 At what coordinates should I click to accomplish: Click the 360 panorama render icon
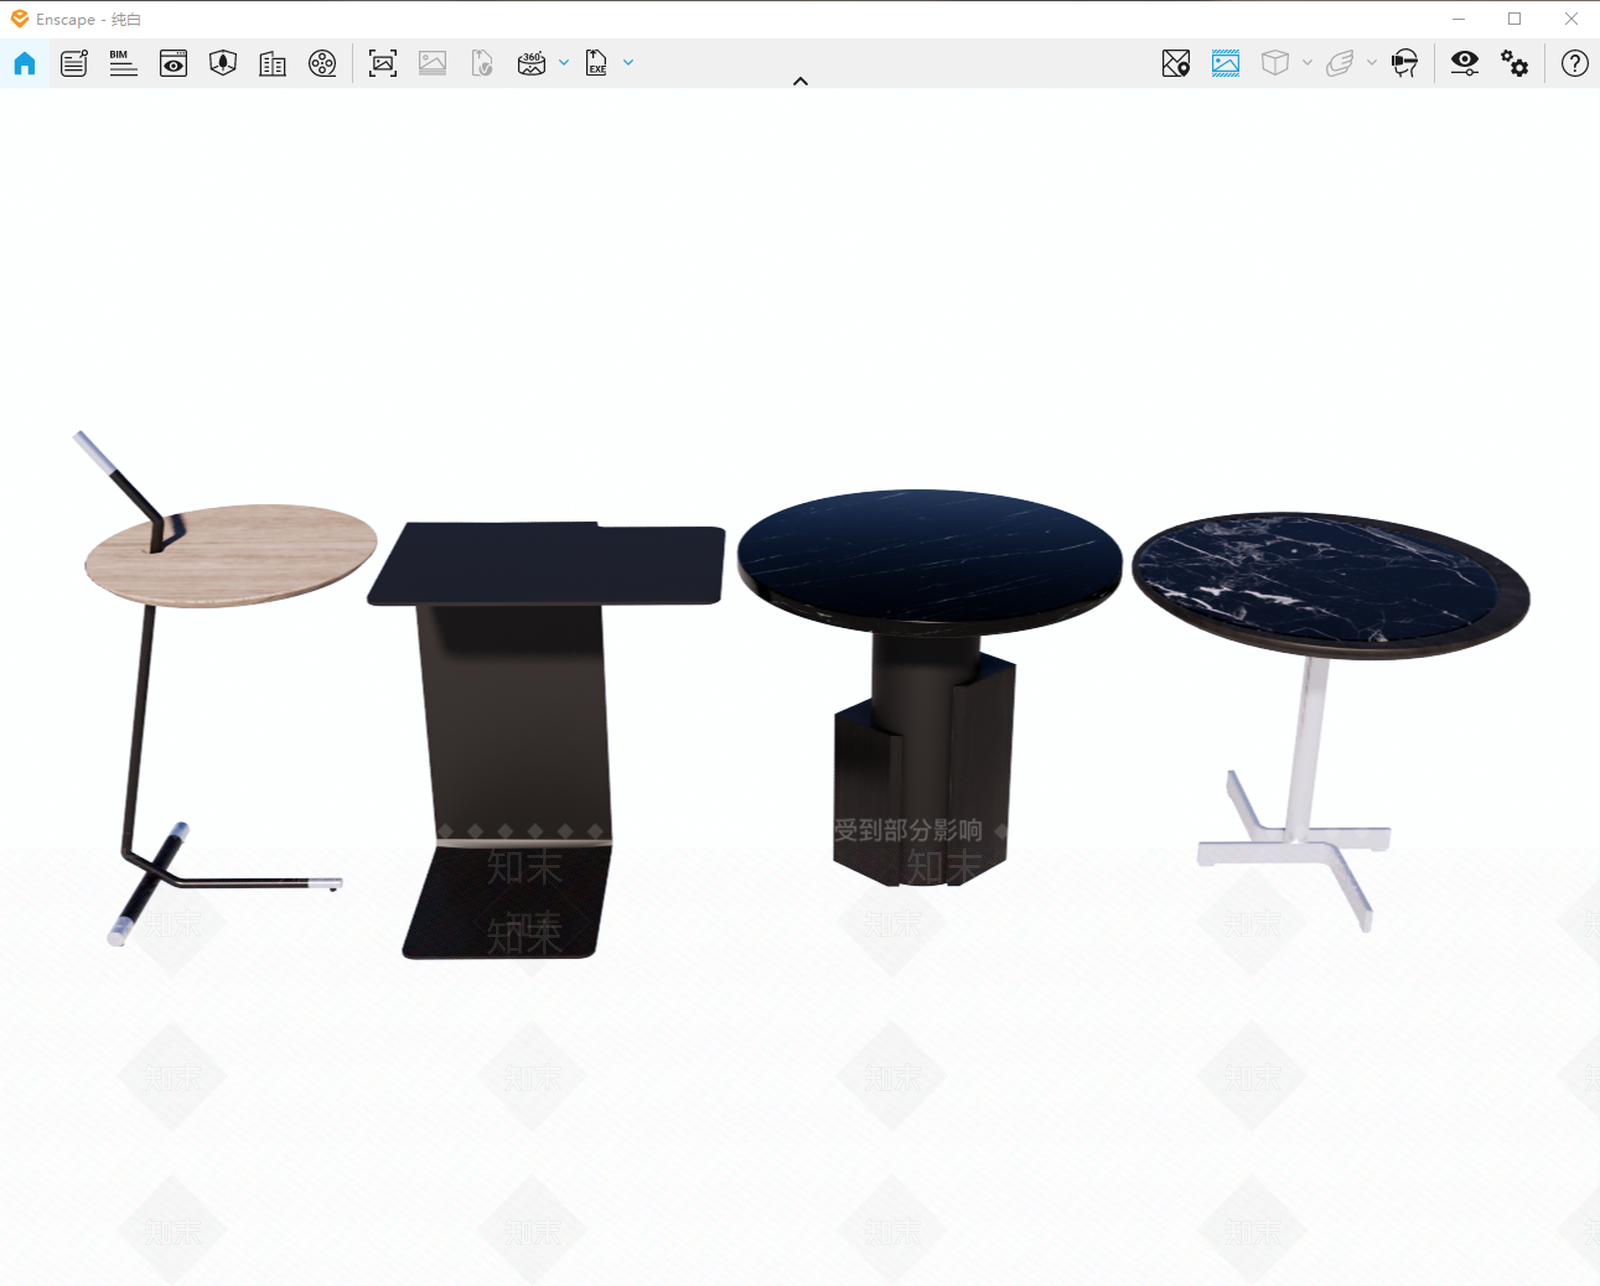(531, 63)
